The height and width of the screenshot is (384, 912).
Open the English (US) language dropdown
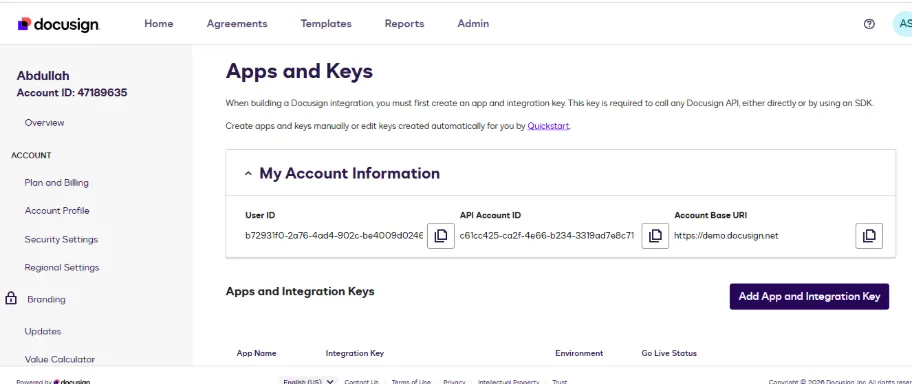click(308, 382)
